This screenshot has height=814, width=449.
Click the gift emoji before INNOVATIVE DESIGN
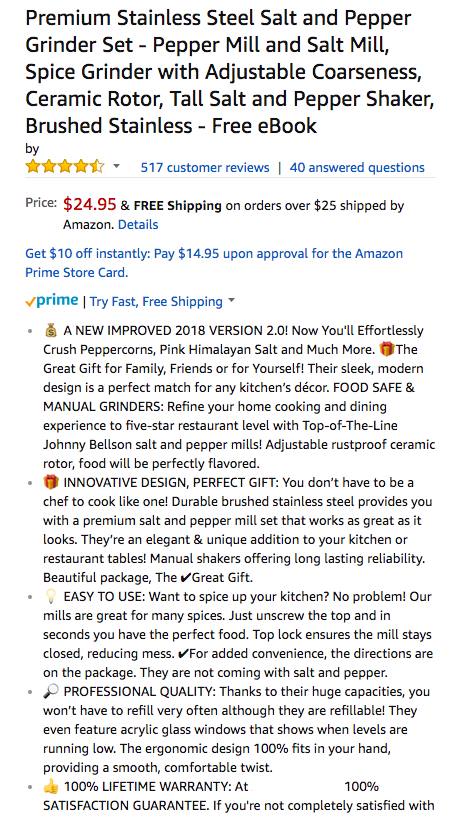(51, 482)
